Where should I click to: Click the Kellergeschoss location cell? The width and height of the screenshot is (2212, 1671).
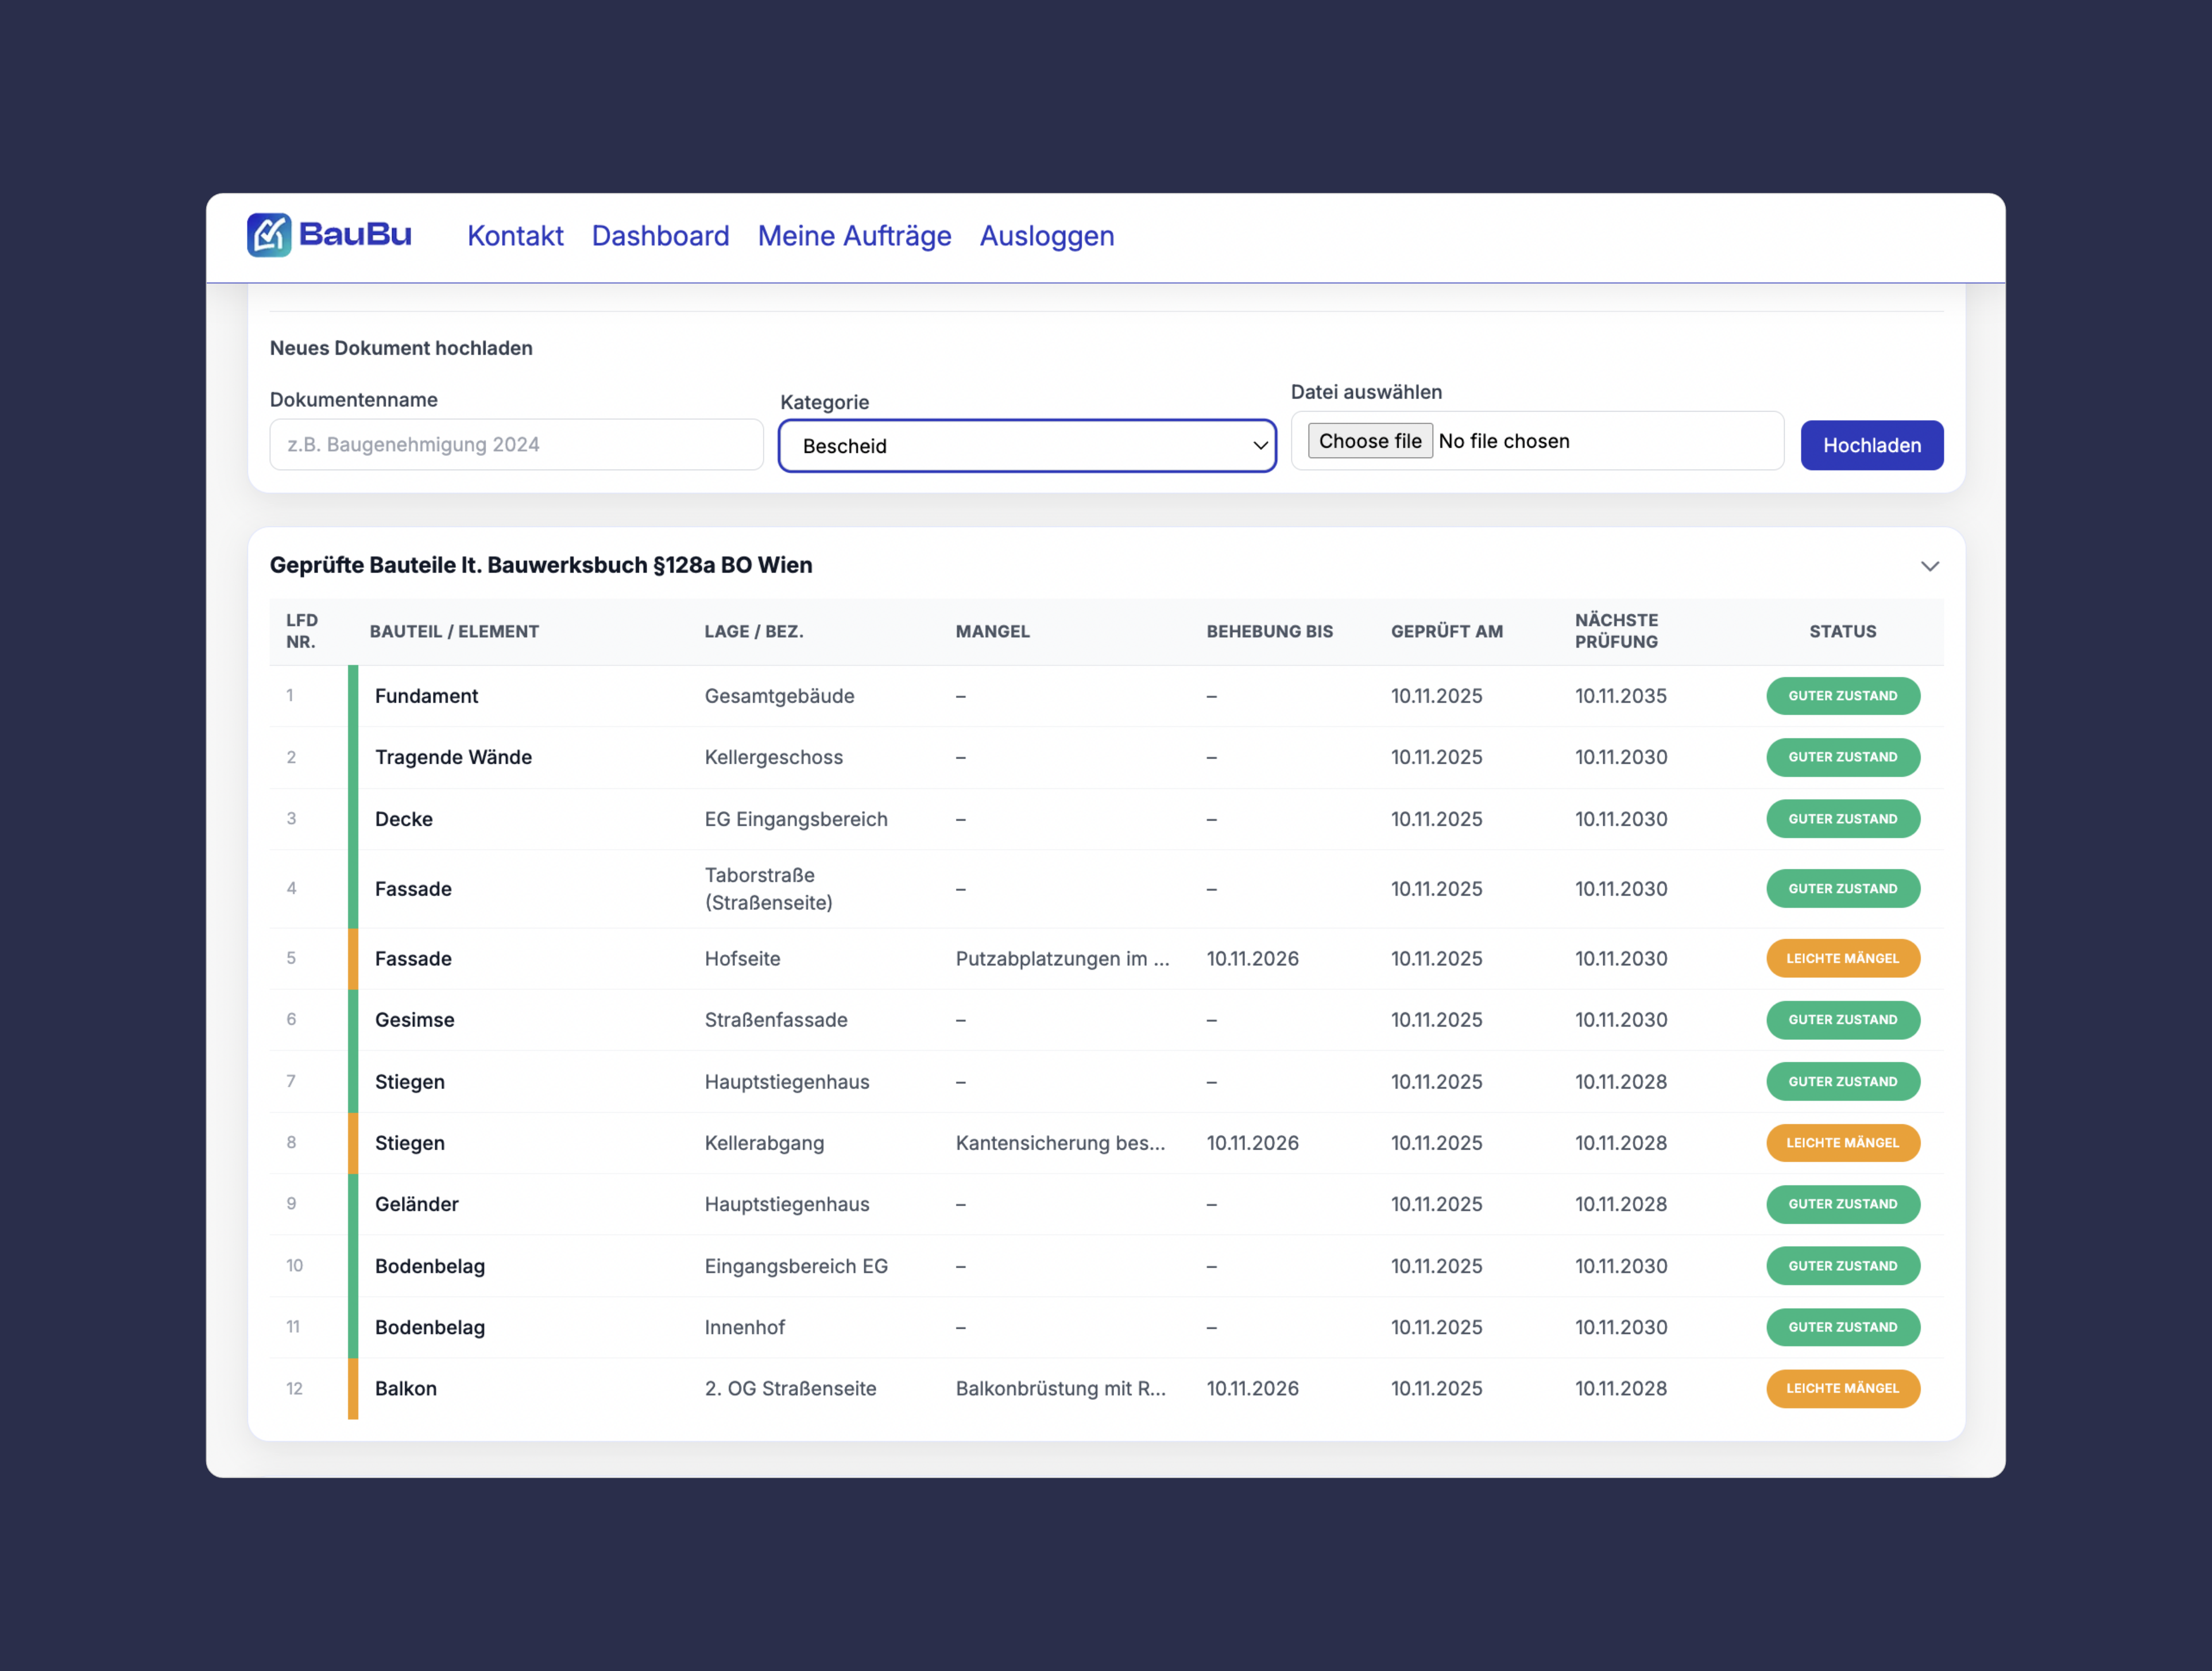[x=773, y=757]
